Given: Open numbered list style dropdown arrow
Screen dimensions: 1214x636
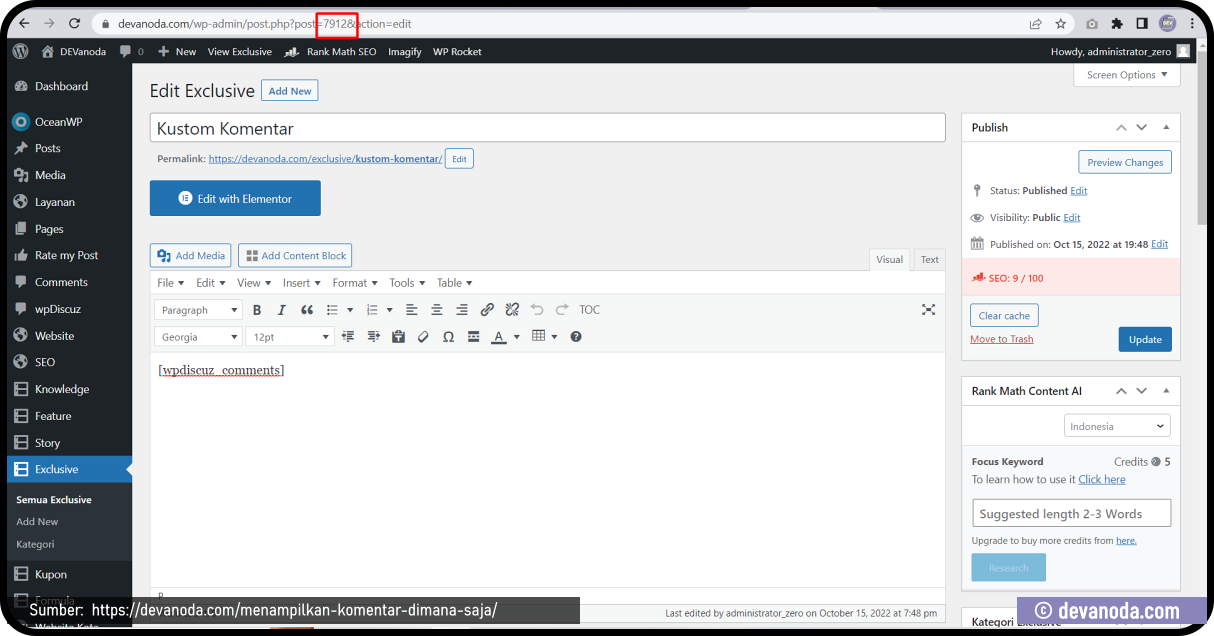Looking at the screenshot, I should pyautogui.click(x=389, y=310).
